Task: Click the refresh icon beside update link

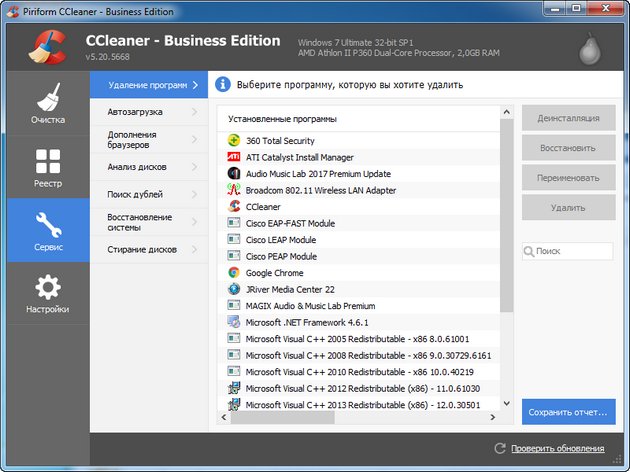Action: (501, 449)
